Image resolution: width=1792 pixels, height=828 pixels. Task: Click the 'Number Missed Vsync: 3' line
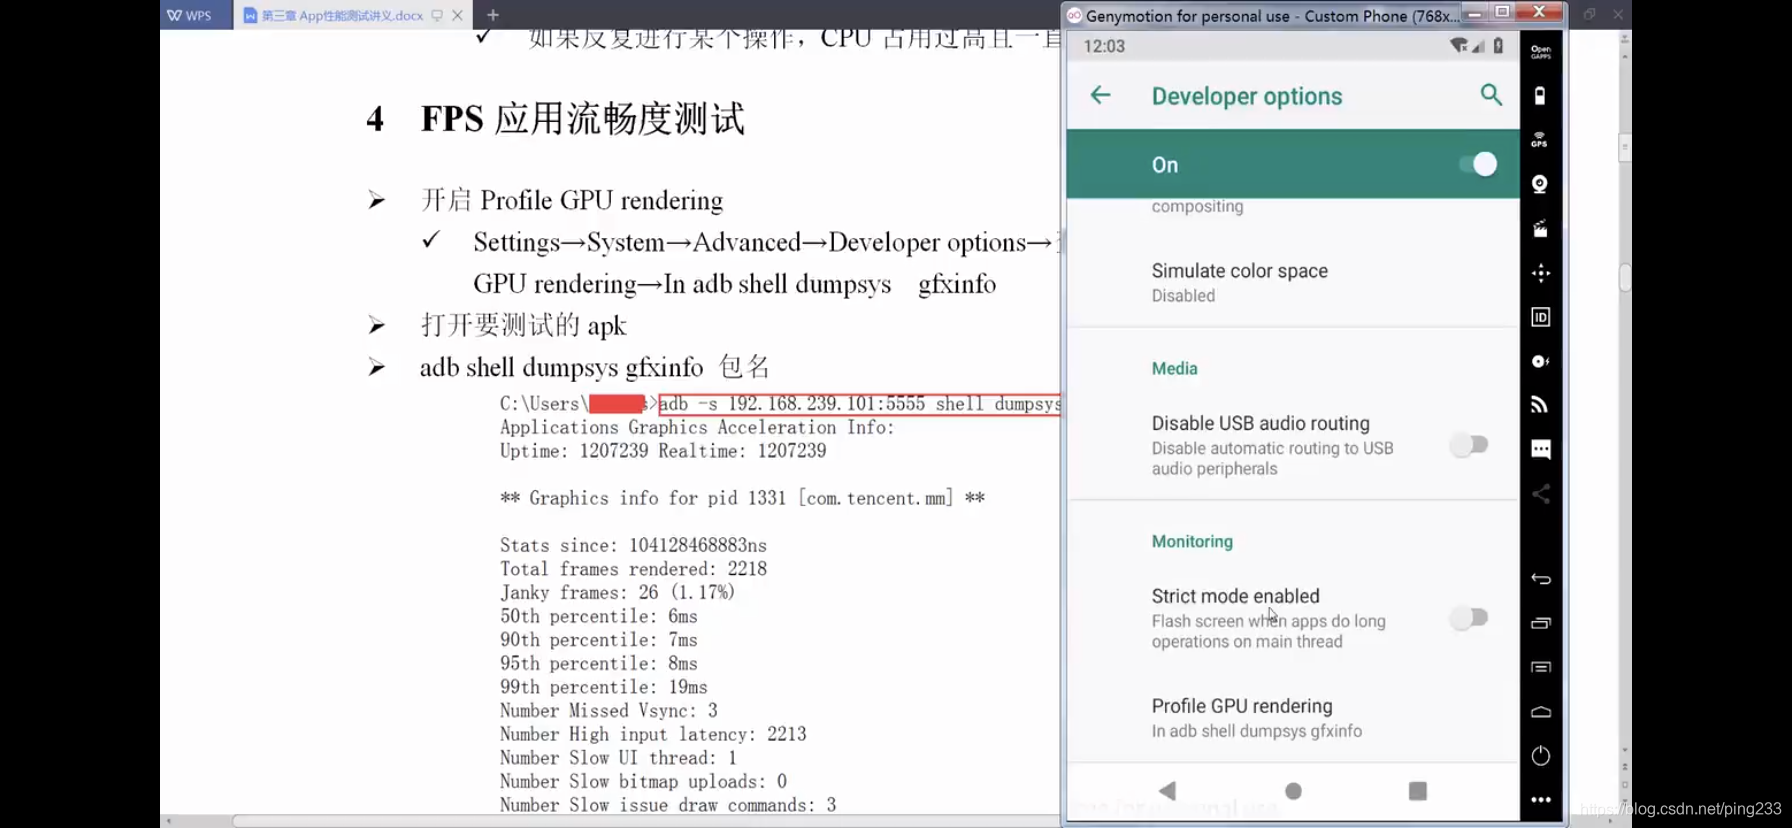click(x=608, y=711)
